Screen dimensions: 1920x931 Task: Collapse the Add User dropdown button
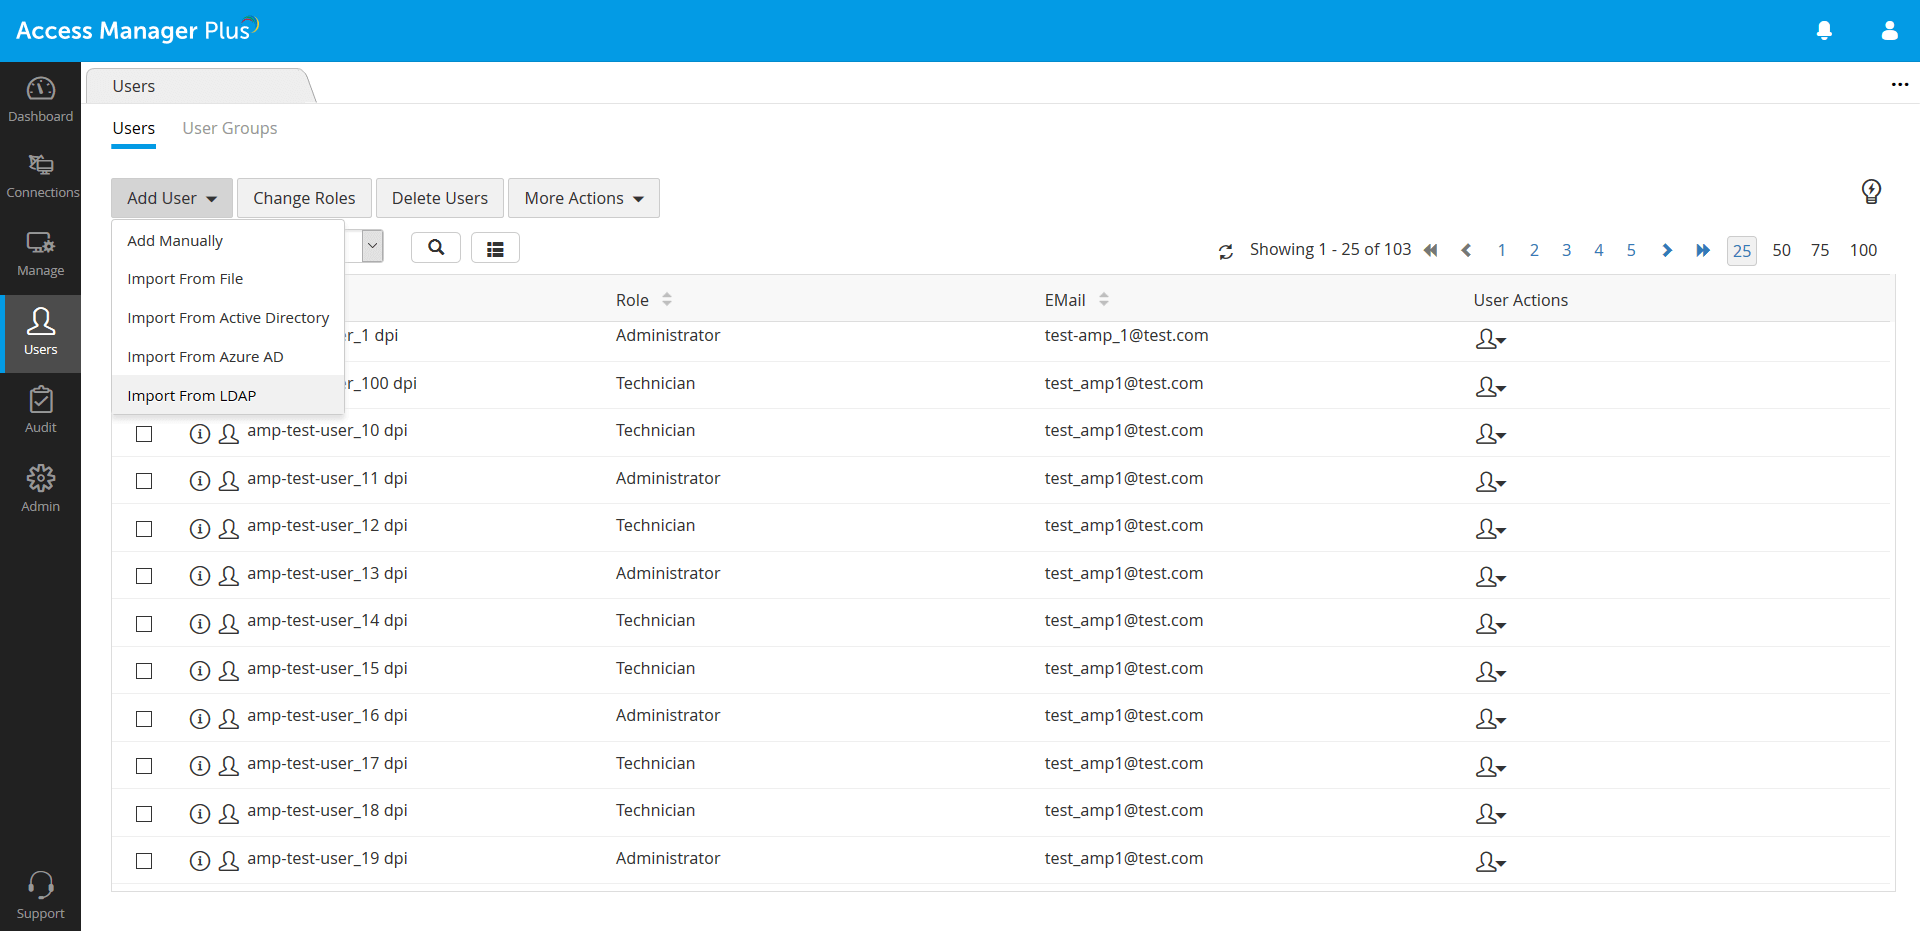pos(172,198)
